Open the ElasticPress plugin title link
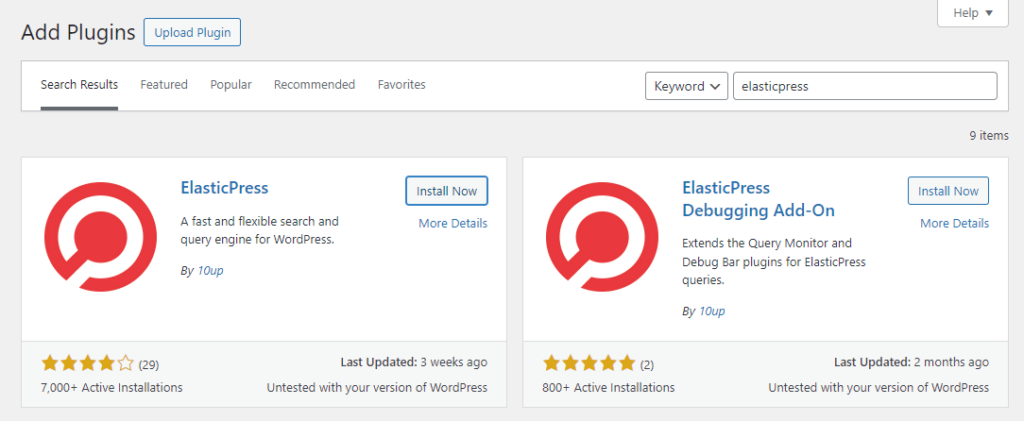1024x421 pixels. click(x=225, y=188)
